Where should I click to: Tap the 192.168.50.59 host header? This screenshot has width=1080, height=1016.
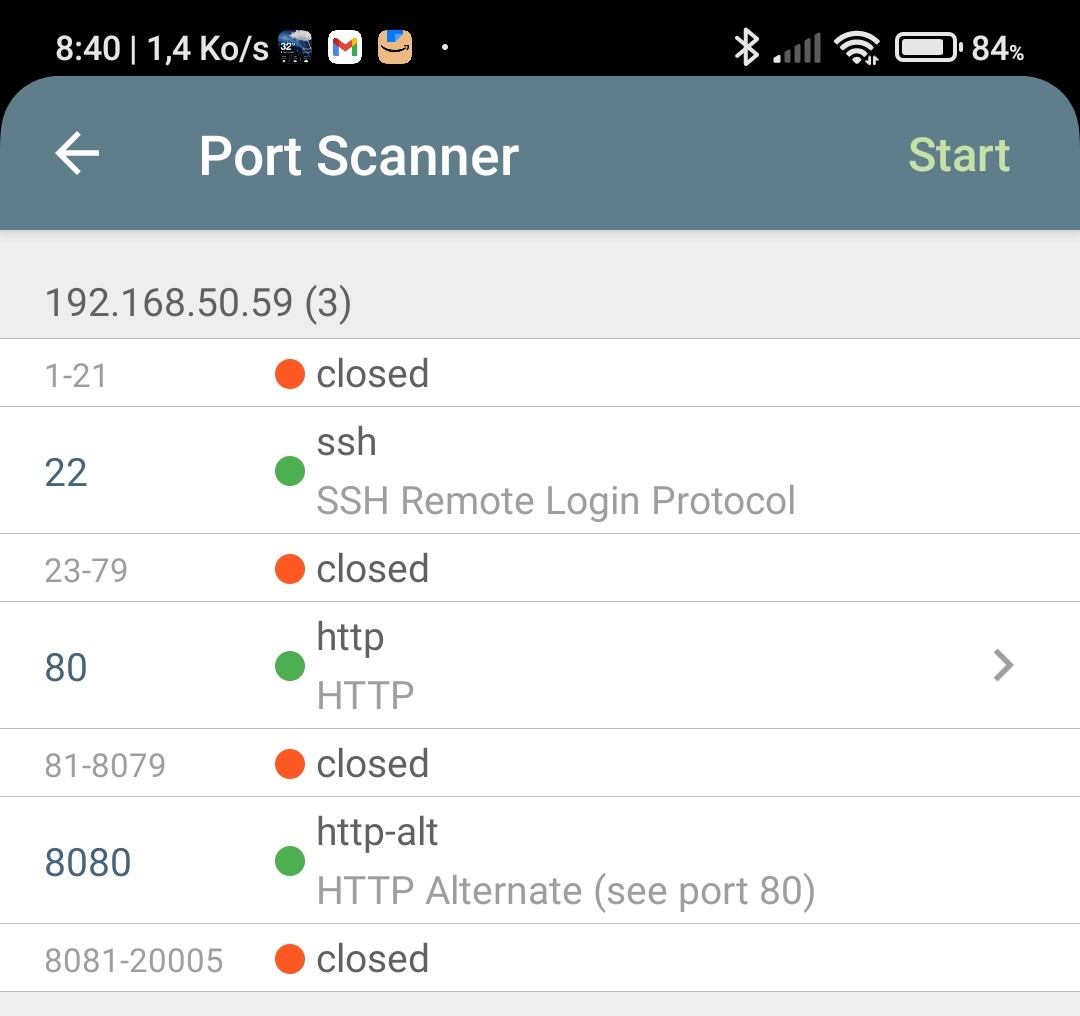tap(198, 304)
